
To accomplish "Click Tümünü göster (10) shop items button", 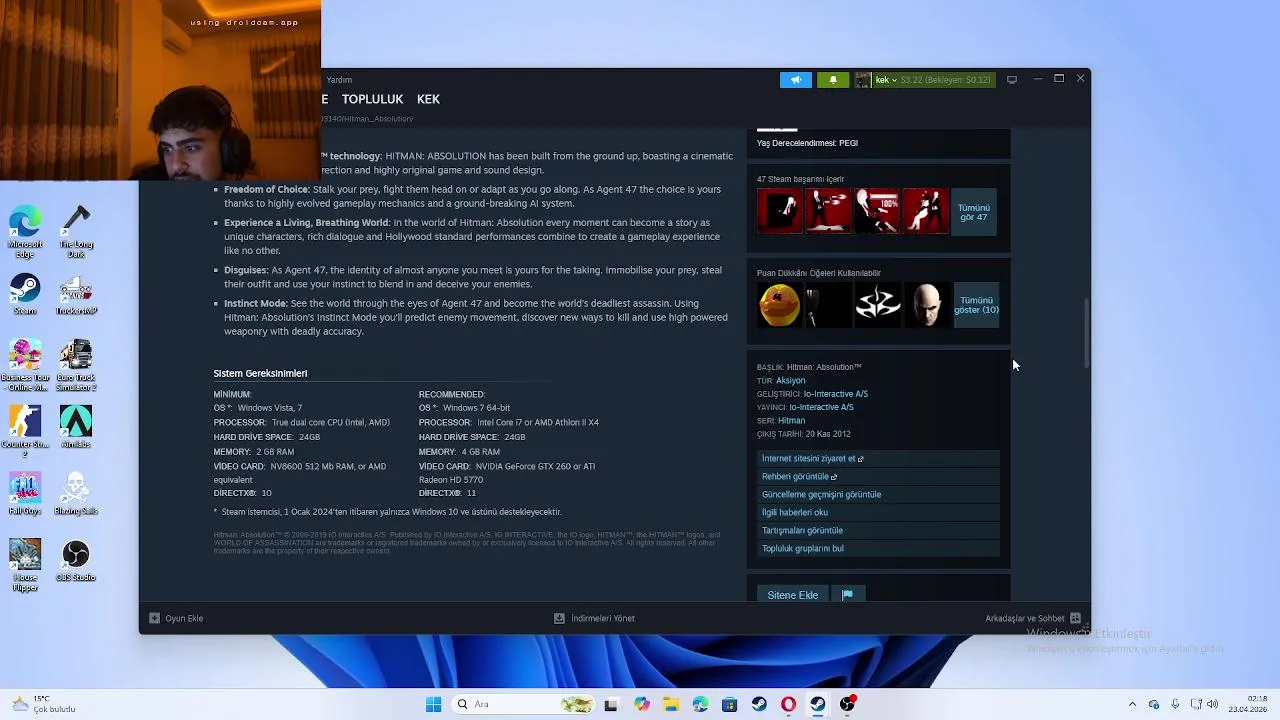I will (x=976, y=305).
